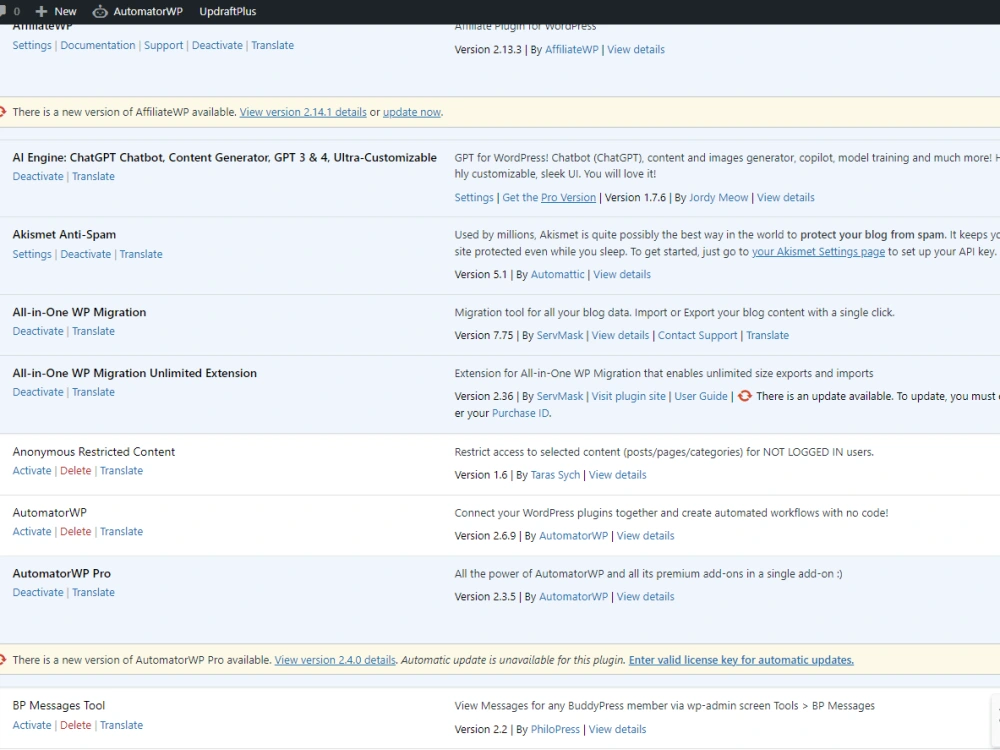View details for All-in-One WP Migration
The width and height of the screenshot is (1000, 750).
point(620,335)
